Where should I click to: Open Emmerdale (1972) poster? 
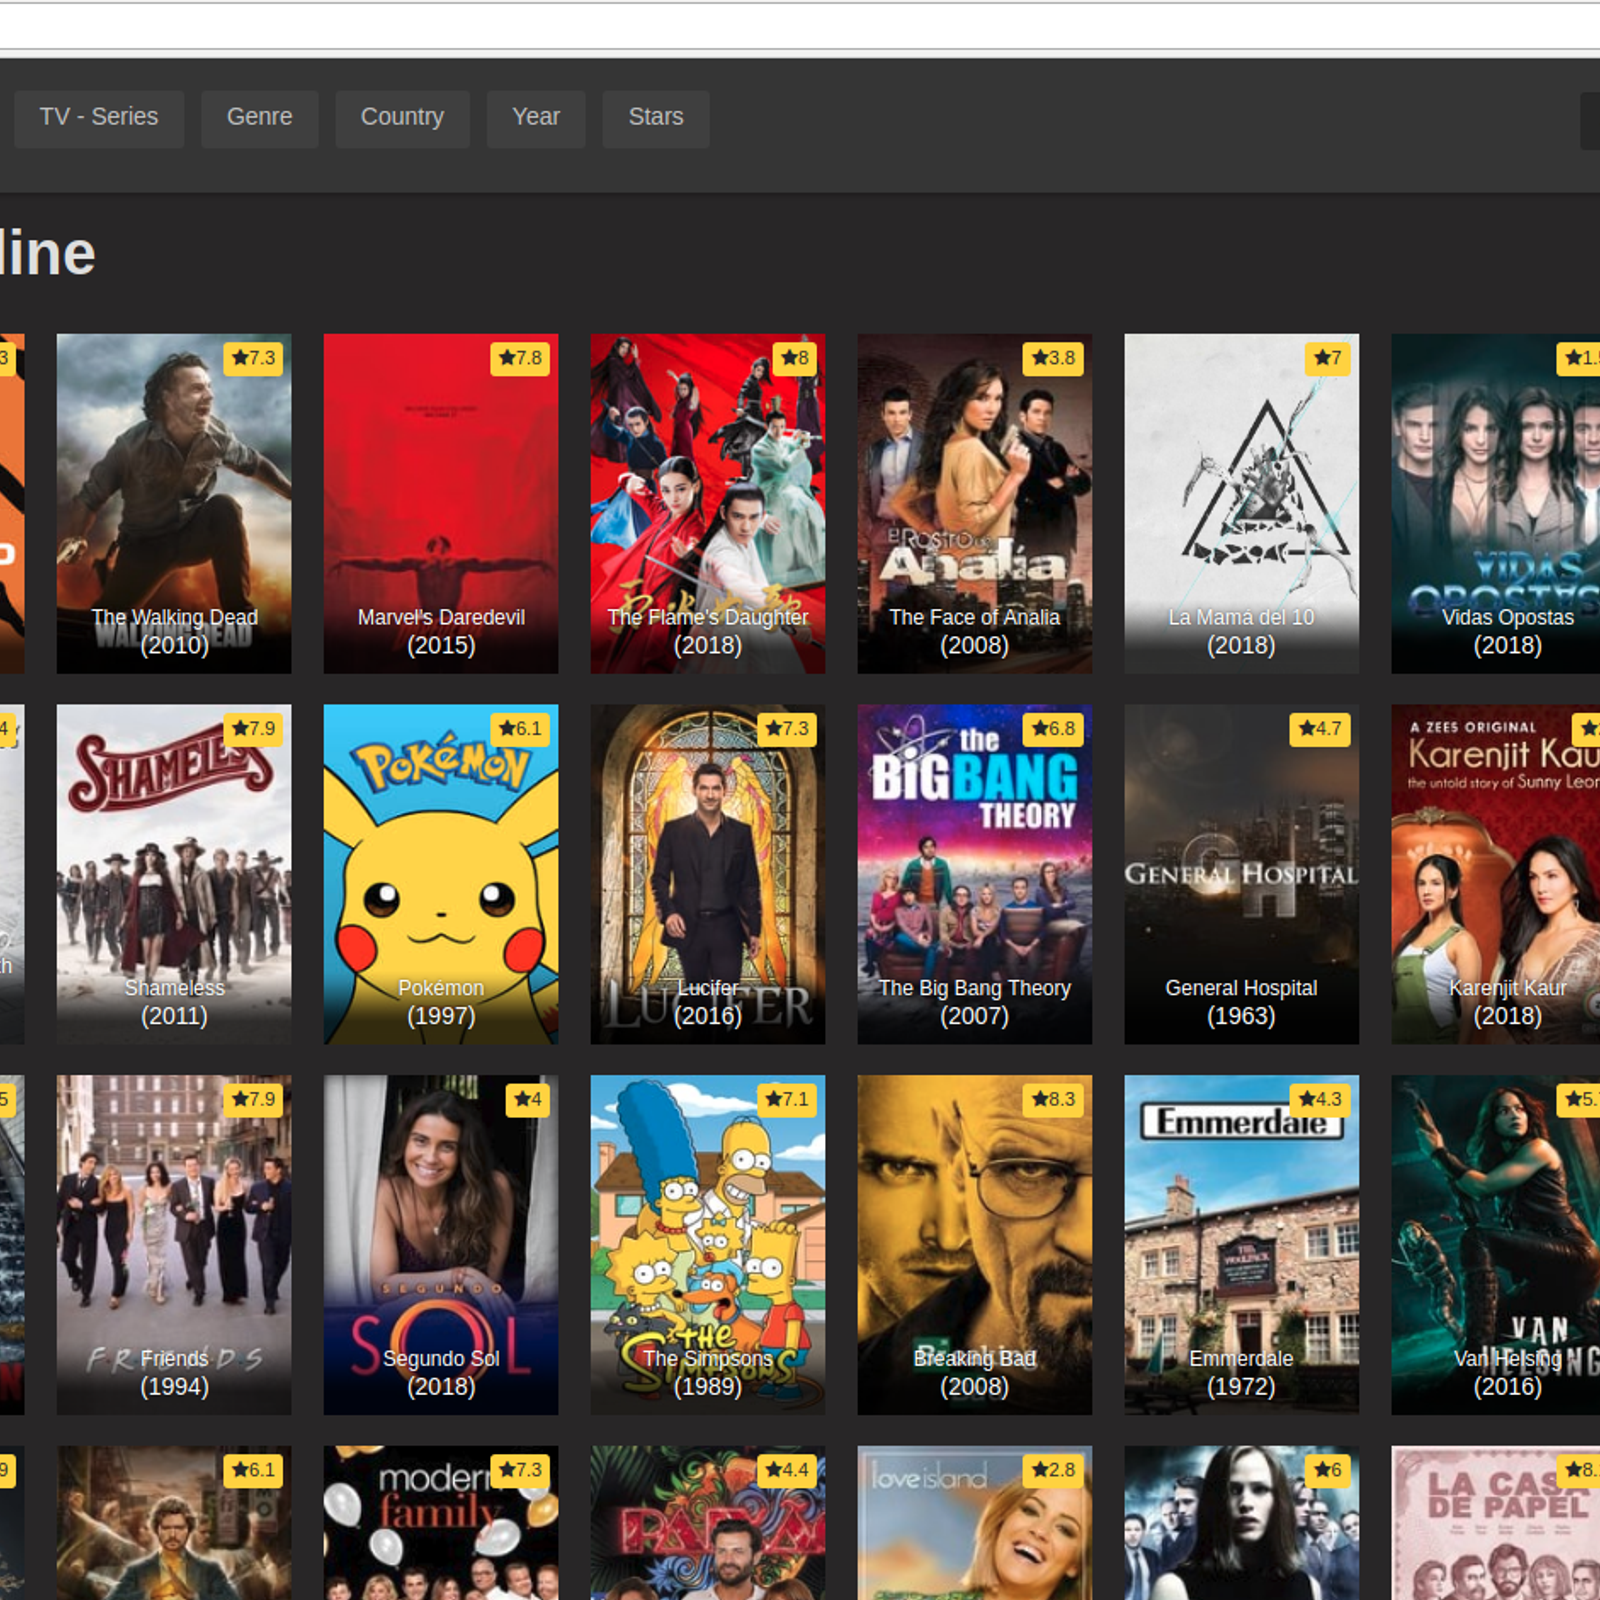[1242, 1245]
